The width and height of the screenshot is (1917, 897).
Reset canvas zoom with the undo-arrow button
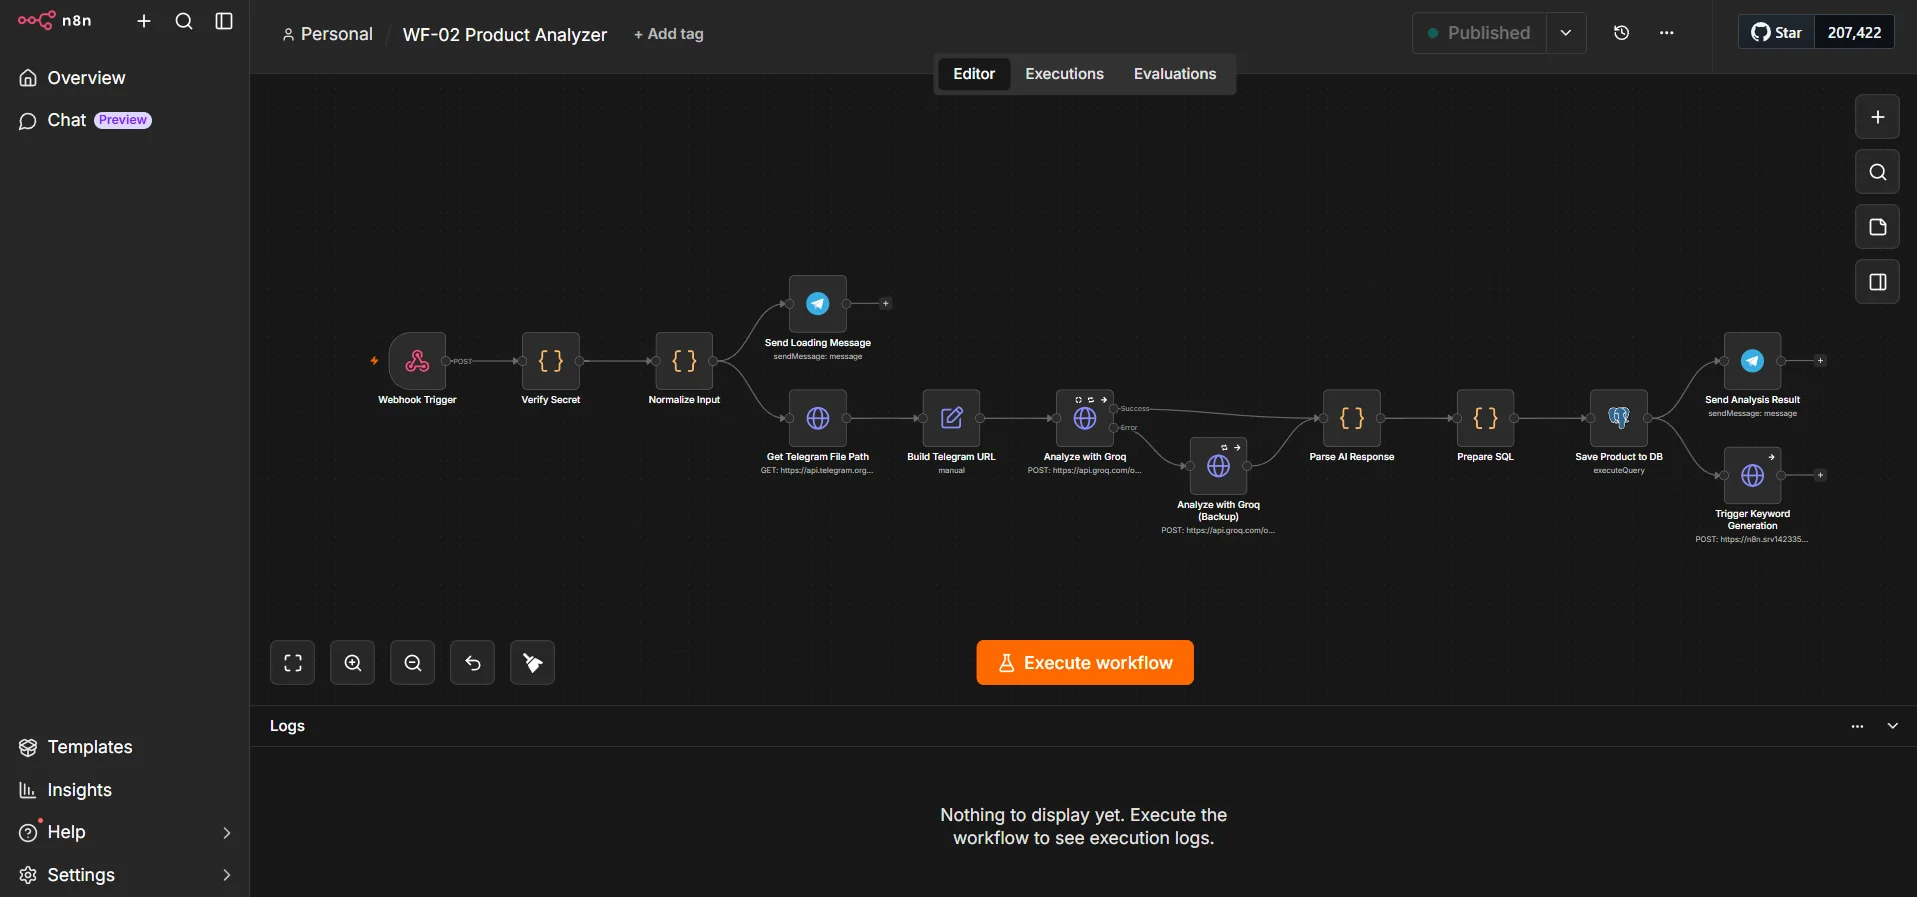click(473, 663)
